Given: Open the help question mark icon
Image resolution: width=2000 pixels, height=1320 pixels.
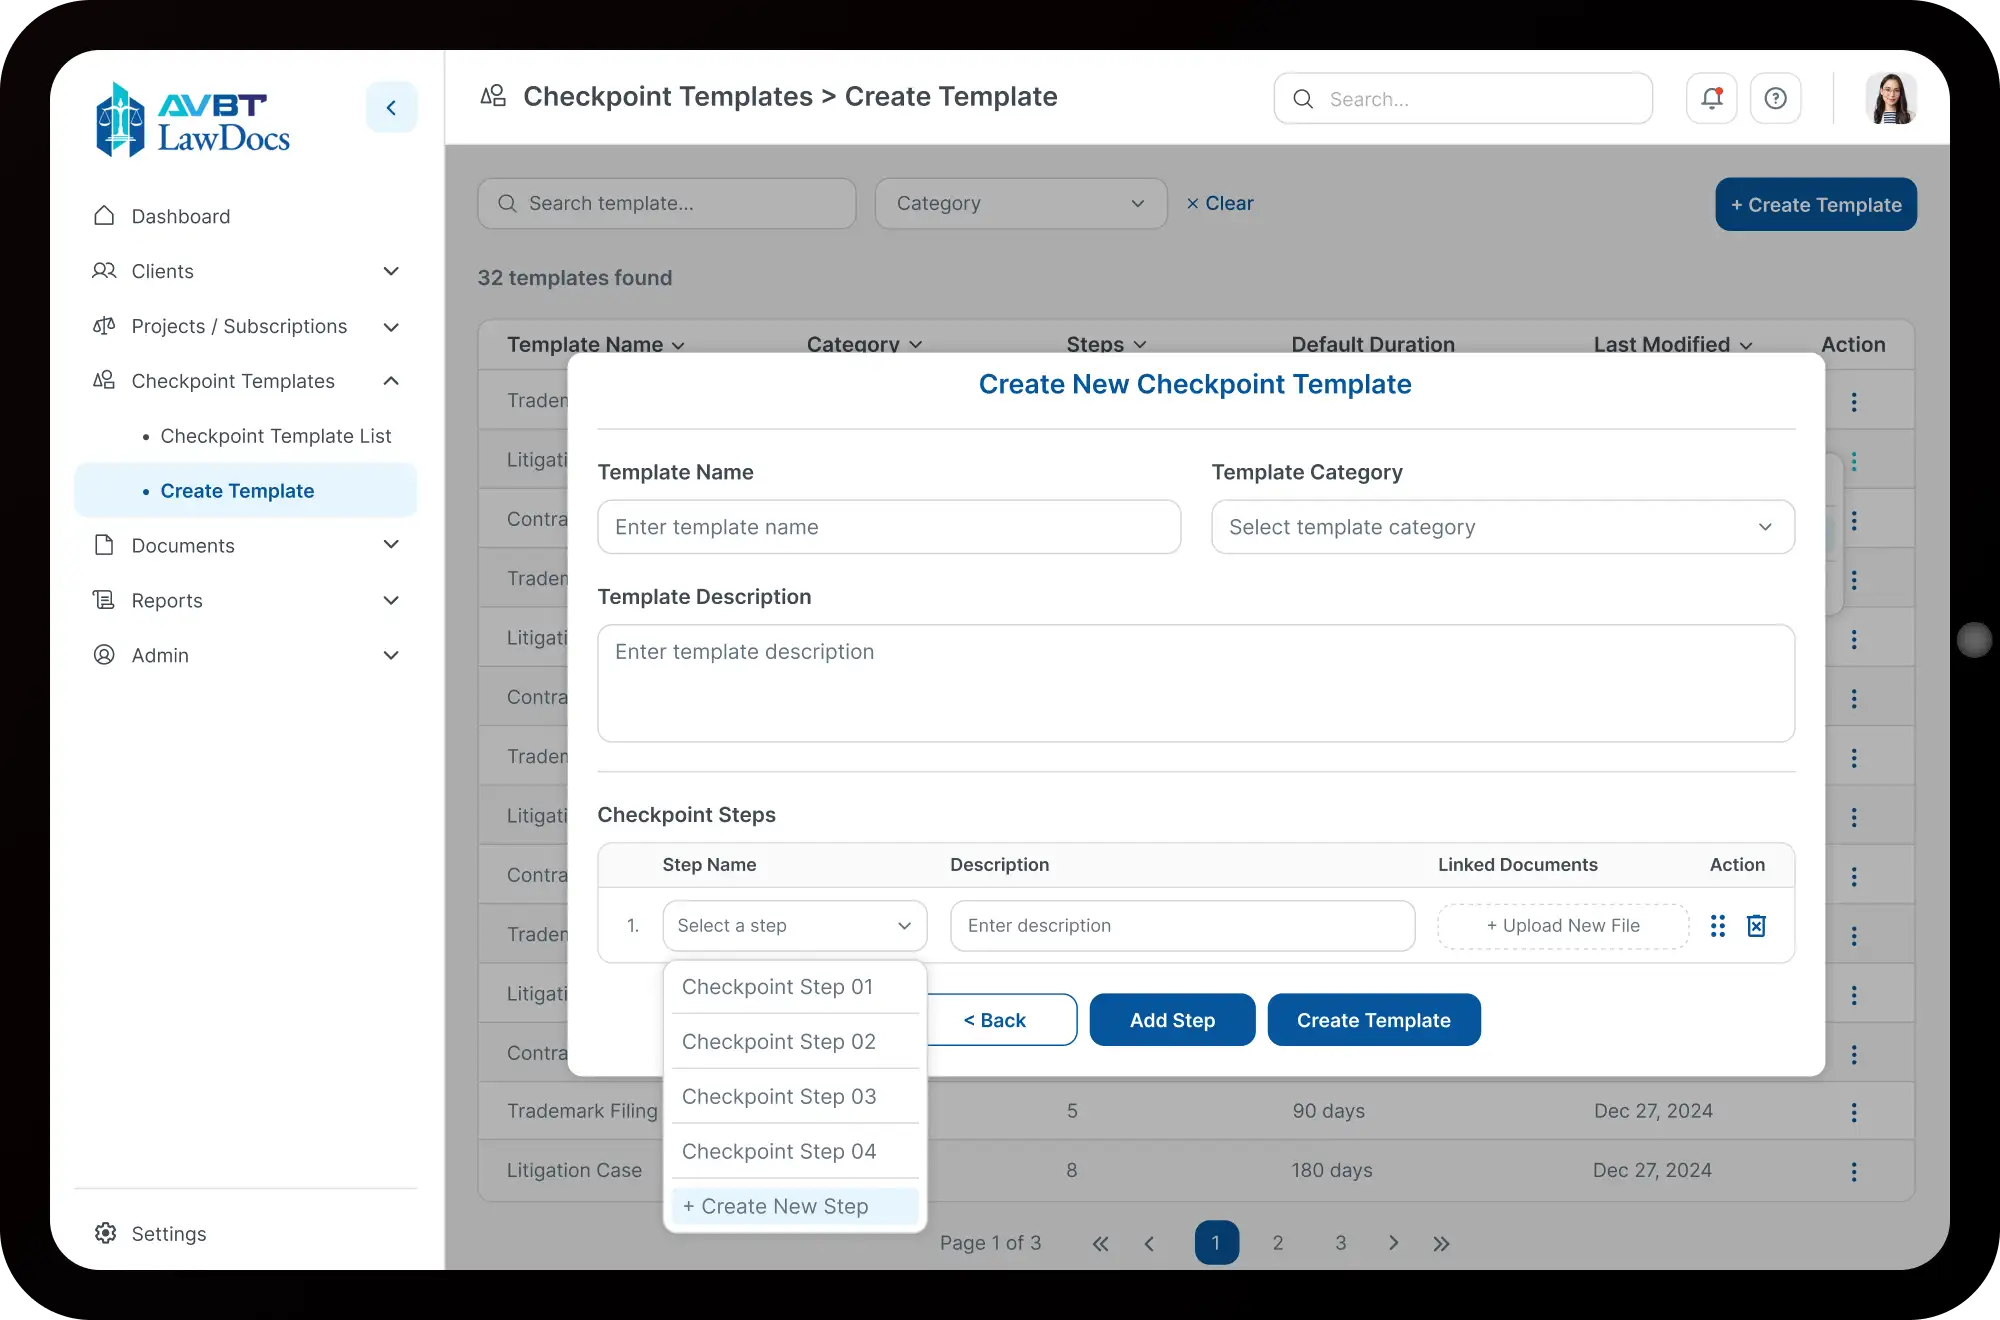Looking at the screenshot, I should 1776,98.
